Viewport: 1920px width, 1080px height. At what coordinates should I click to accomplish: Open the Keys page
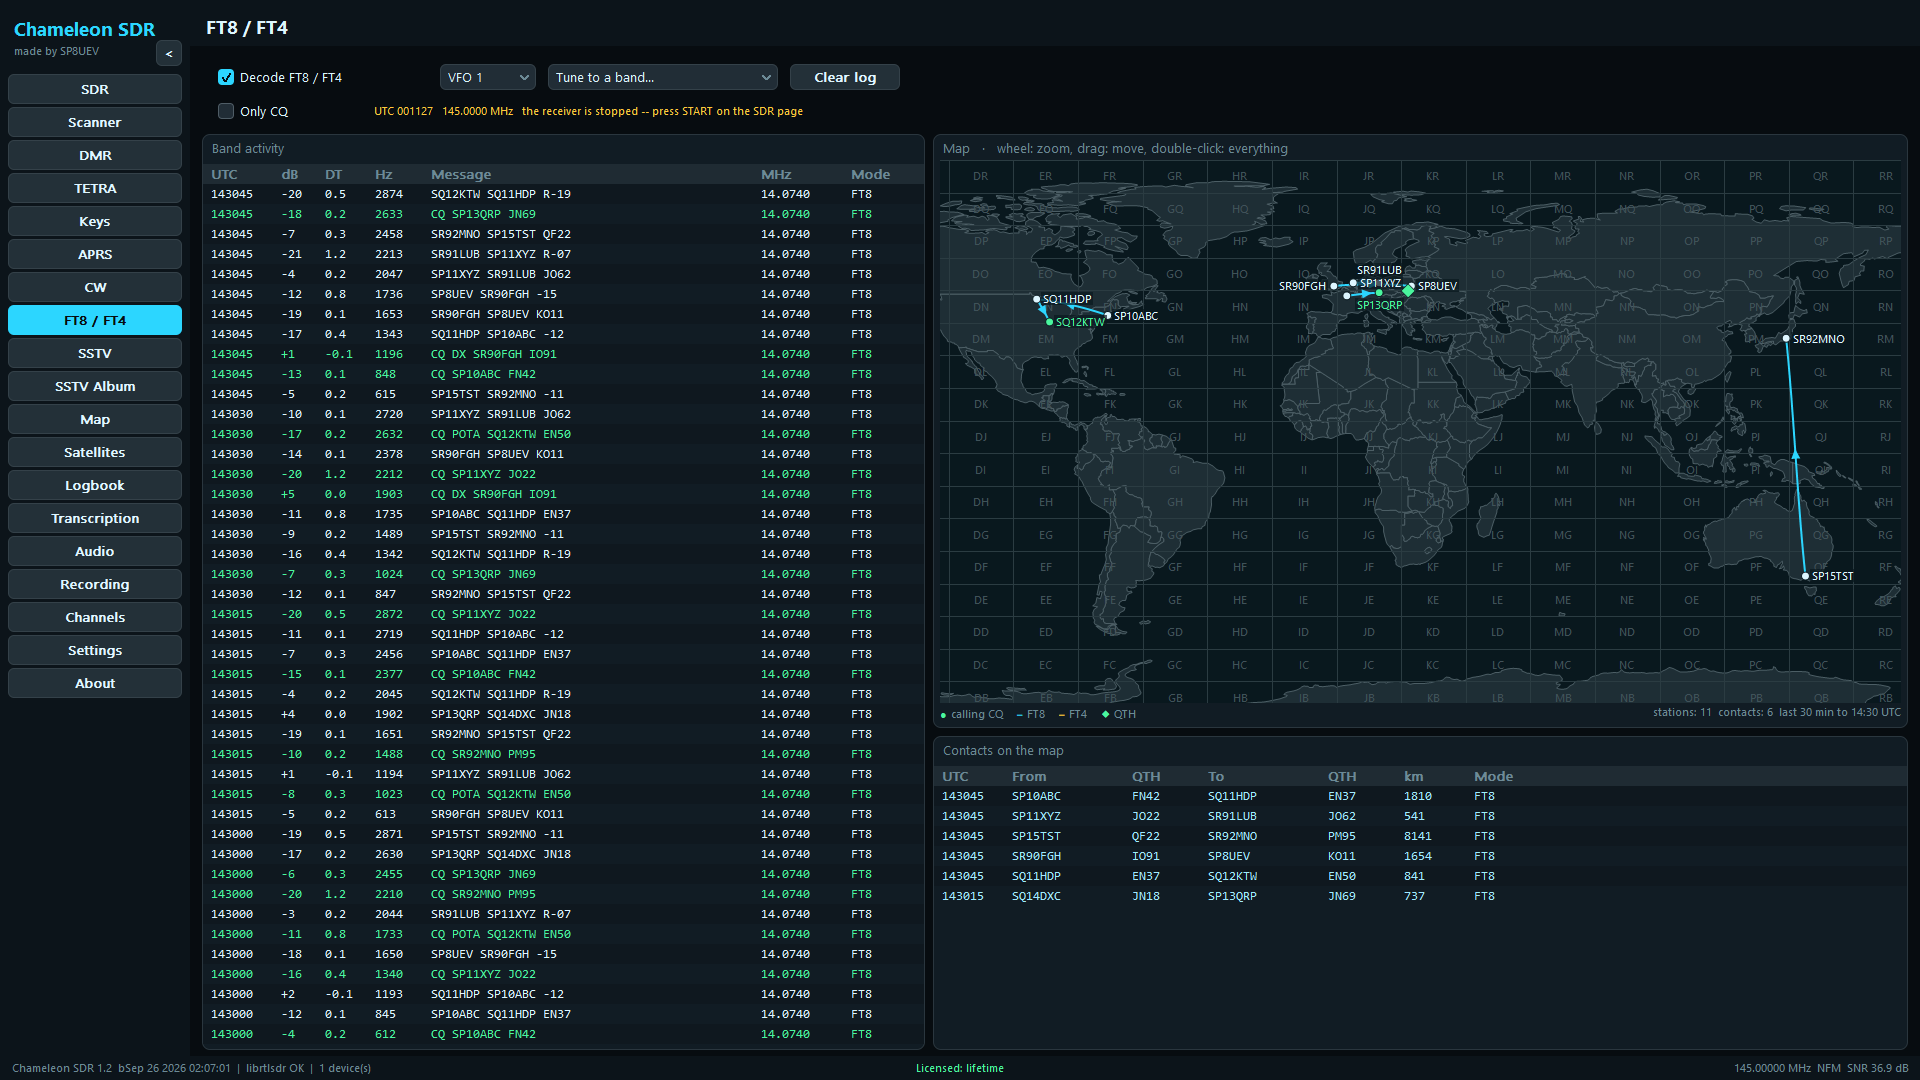(x=95, y=221)
